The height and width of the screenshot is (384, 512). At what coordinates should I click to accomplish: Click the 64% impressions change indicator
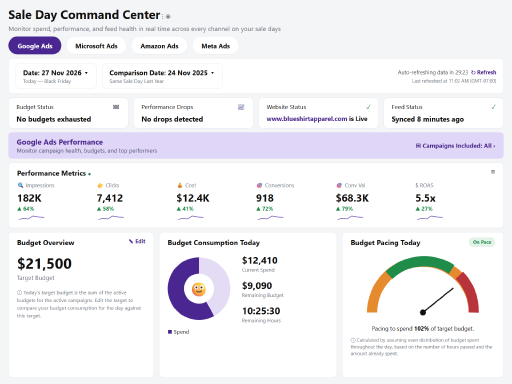point(26,209)
